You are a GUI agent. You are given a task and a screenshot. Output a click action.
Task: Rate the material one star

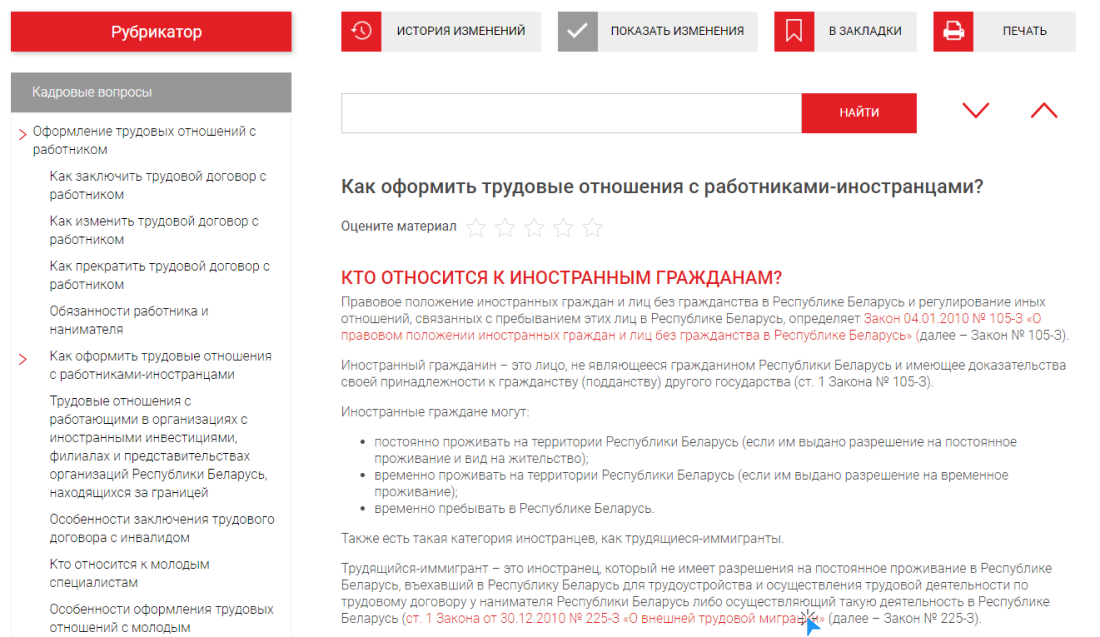pyautogui.click(x=476, y=228)
